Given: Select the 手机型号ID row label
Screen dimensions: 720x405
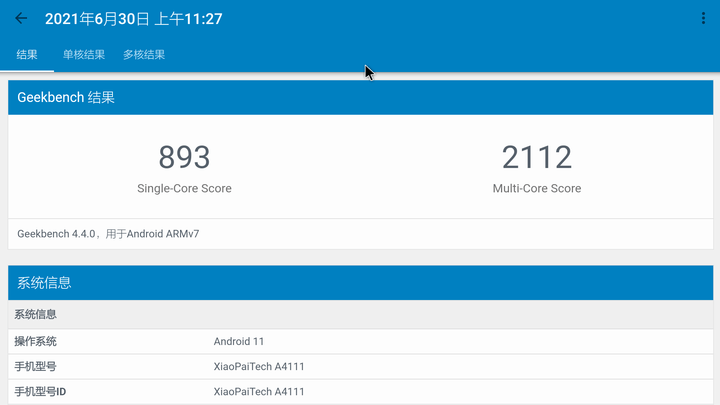Looking at the screenshot, I should coord(40,391).
